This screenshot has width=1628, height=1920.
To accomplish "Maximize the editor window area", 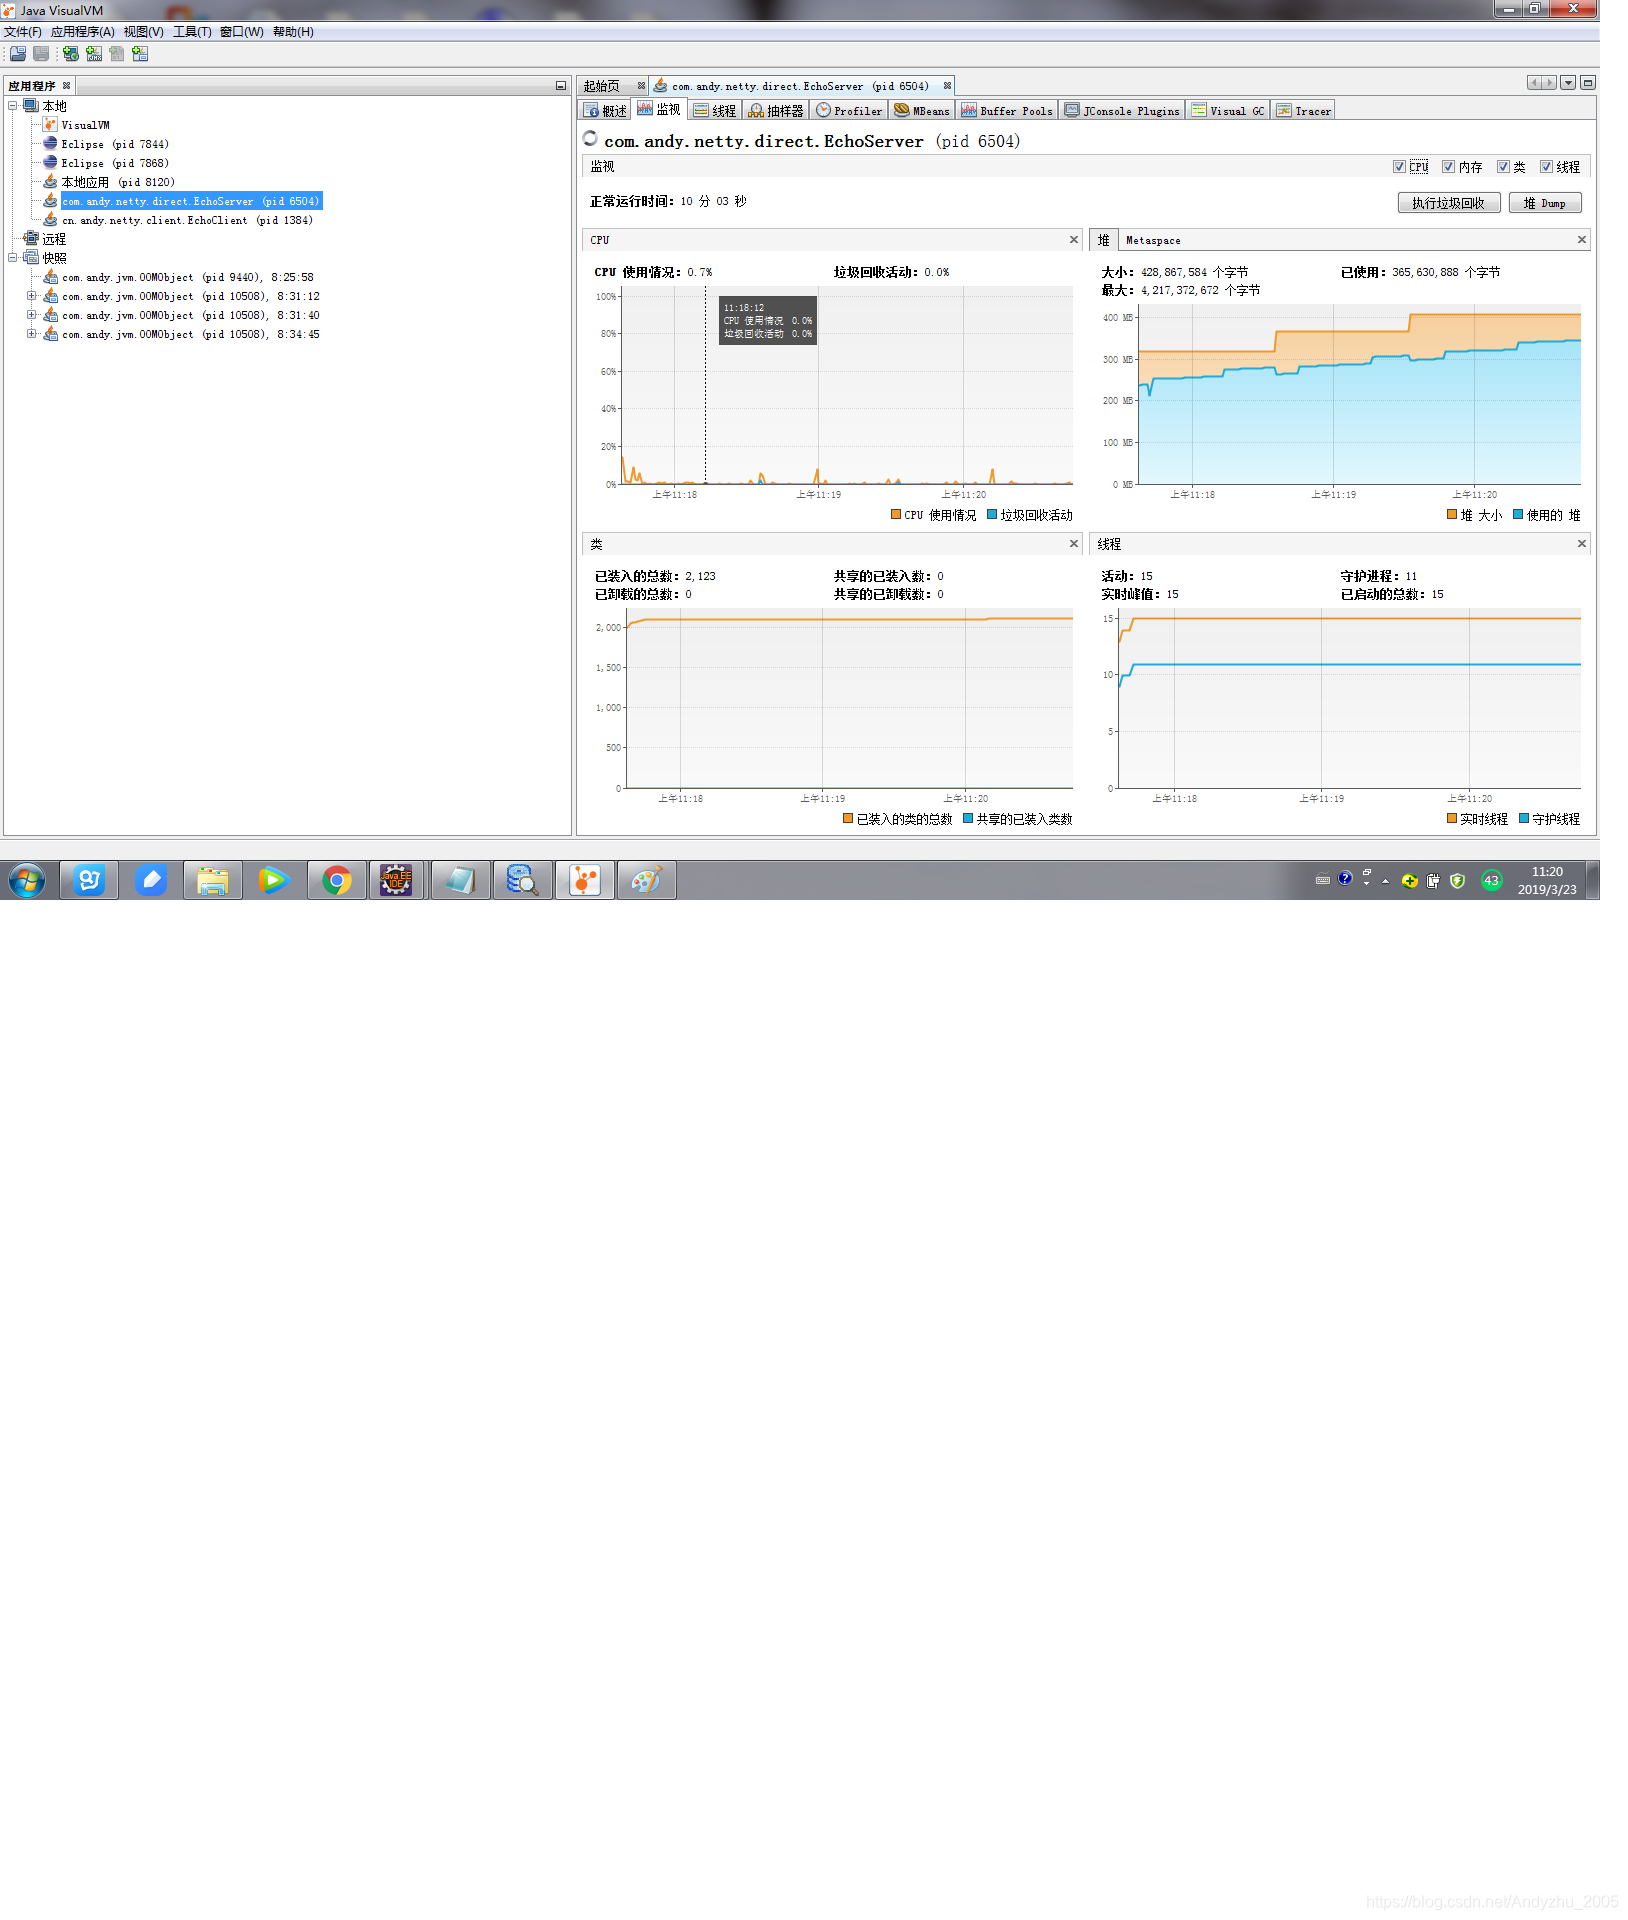I will (1588, 83).
